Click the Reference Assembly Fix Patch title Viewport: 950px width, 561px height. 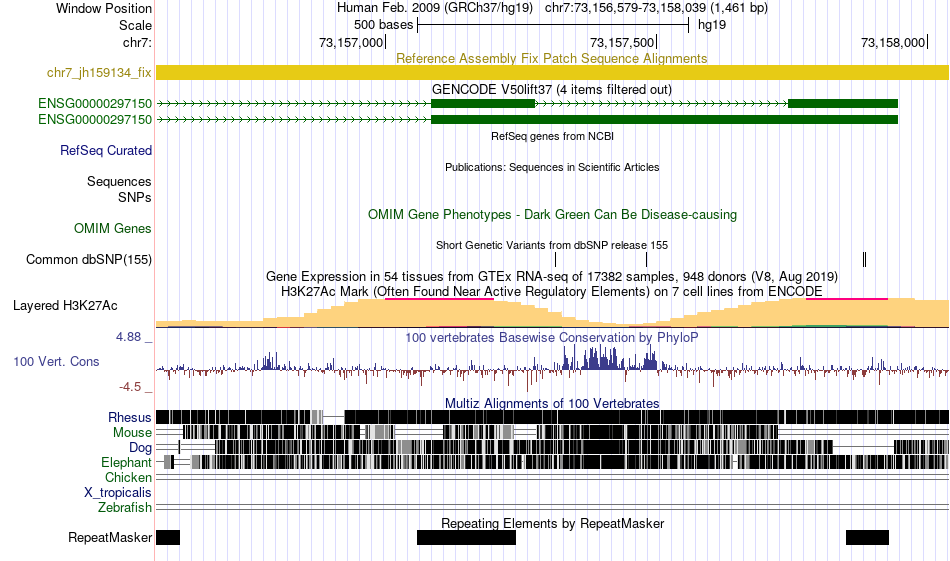552,58
